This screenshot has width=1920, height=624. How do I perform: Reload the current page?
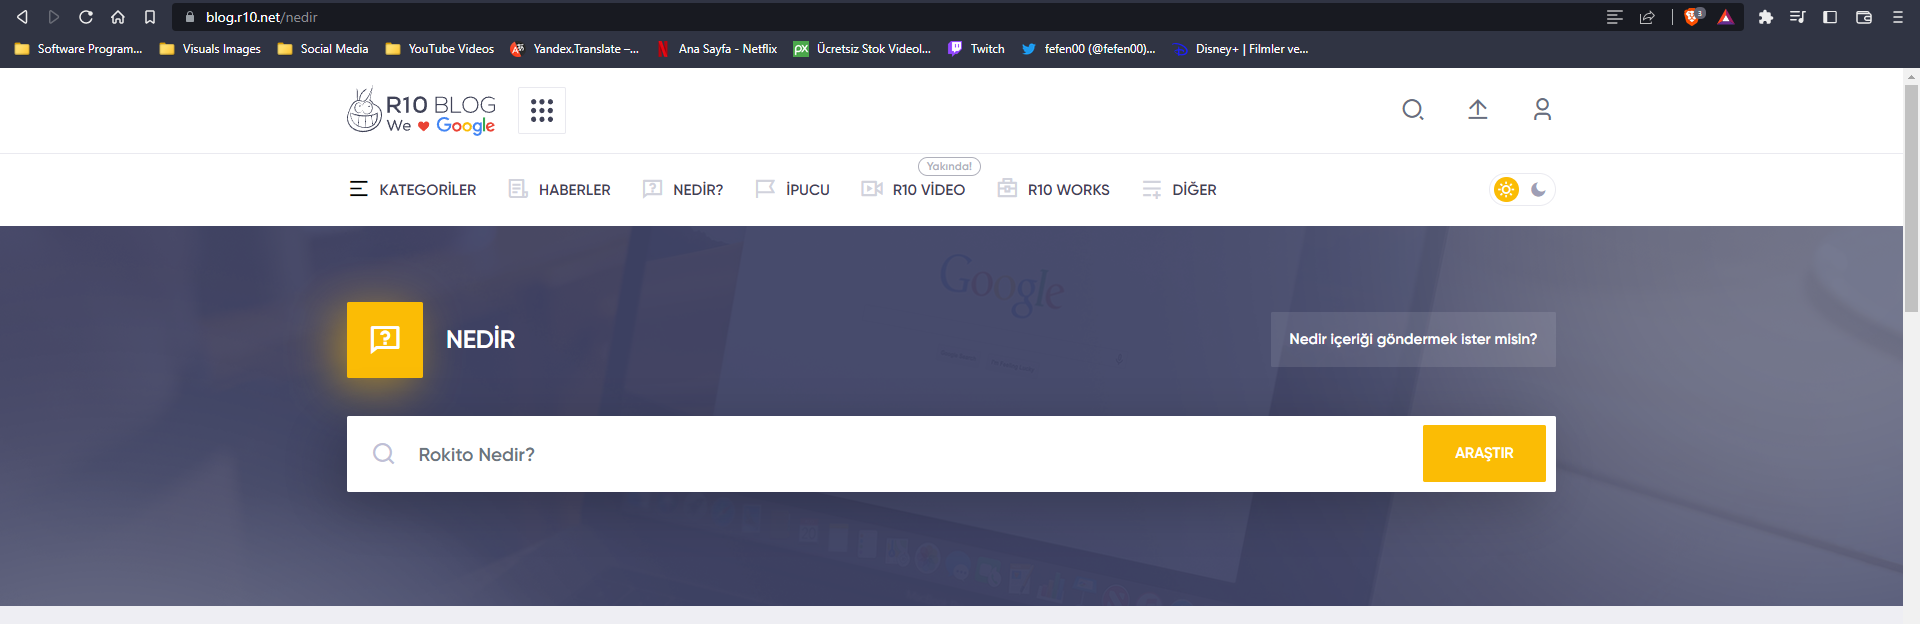pos(86,17)
